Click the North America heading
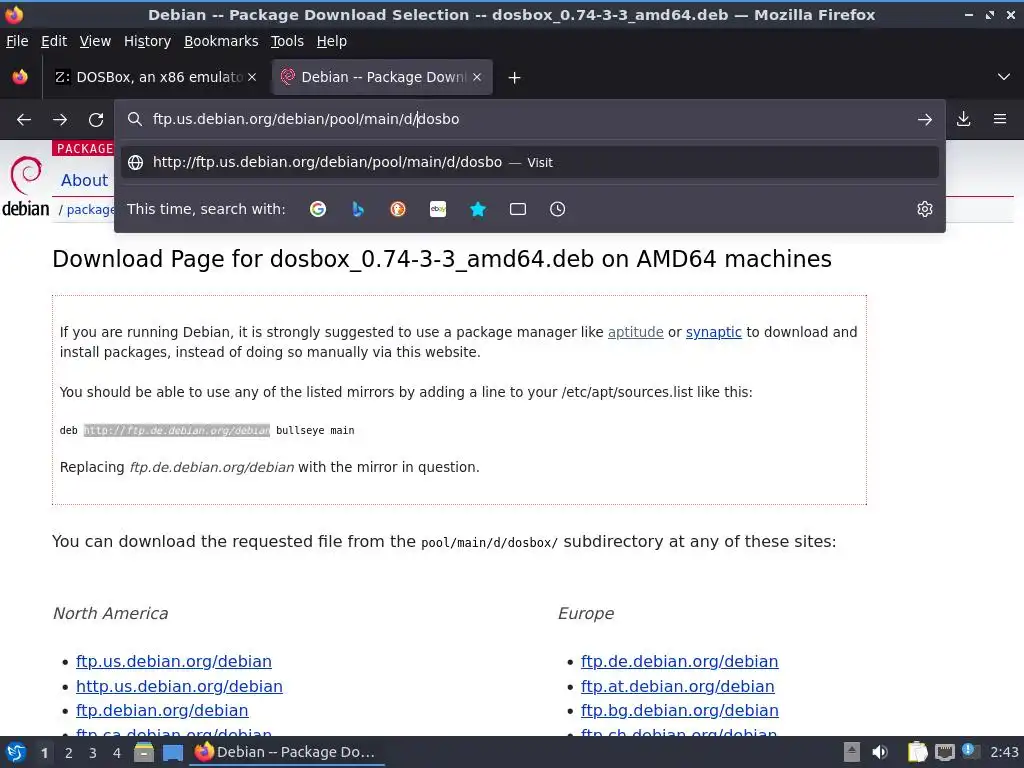This screenshot has width=1024, height=768. coord(110,613)
